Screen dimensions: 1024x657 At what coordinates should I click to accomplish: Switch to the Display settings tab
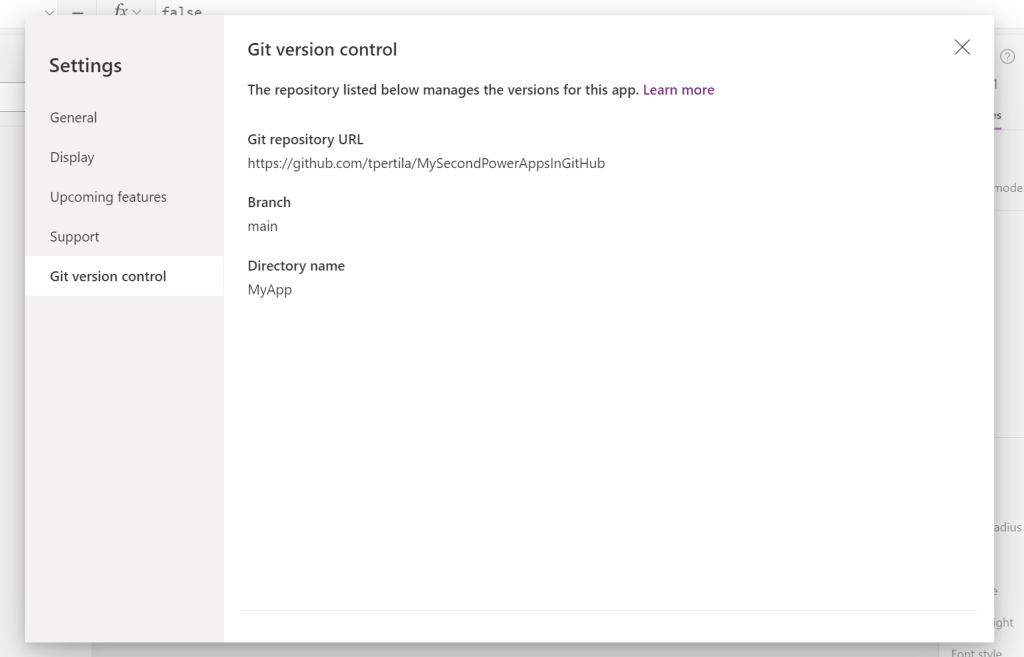point(72,157)
